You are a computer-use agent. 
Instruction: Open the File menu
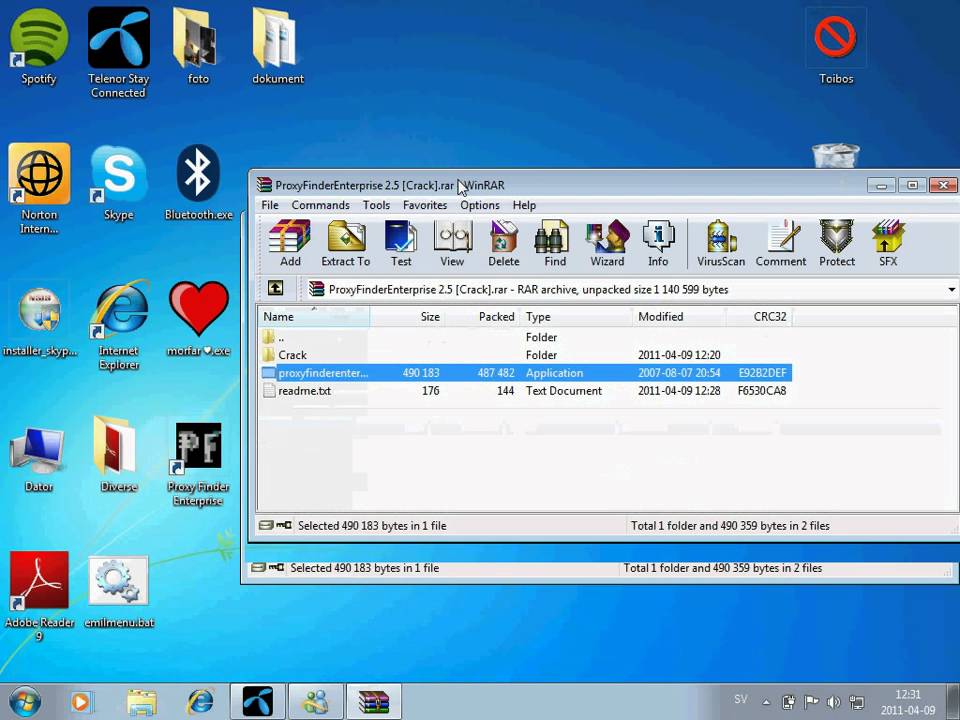(269, 205)
